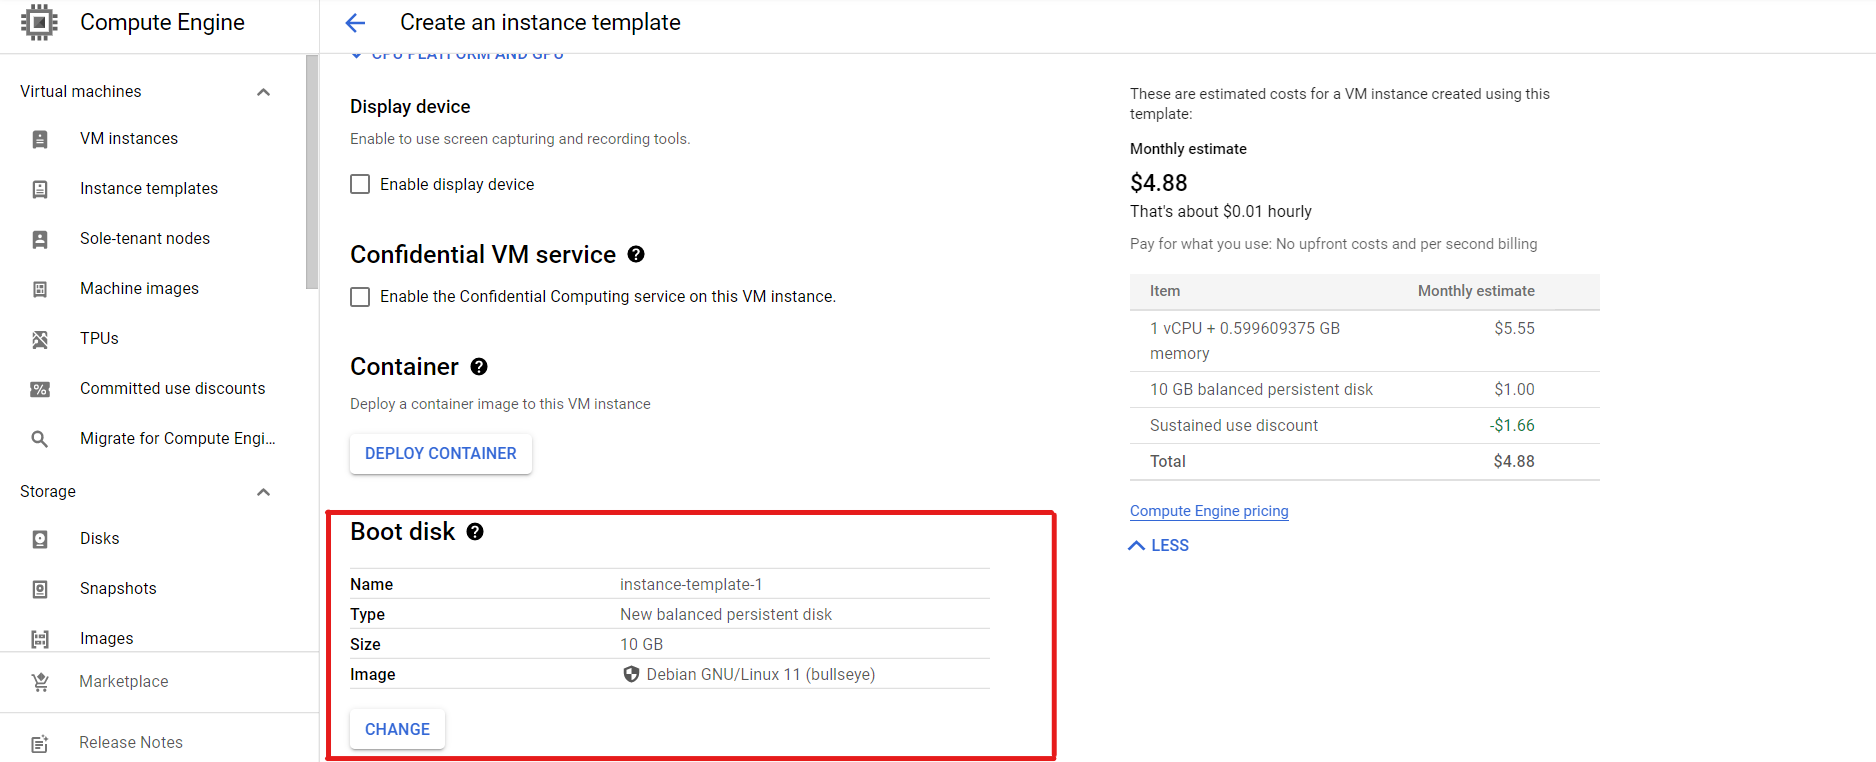This screenshot has height=762, width=1876.
Task: Click boot disk name 'instance-template-1'
Action: pos(691,584)
